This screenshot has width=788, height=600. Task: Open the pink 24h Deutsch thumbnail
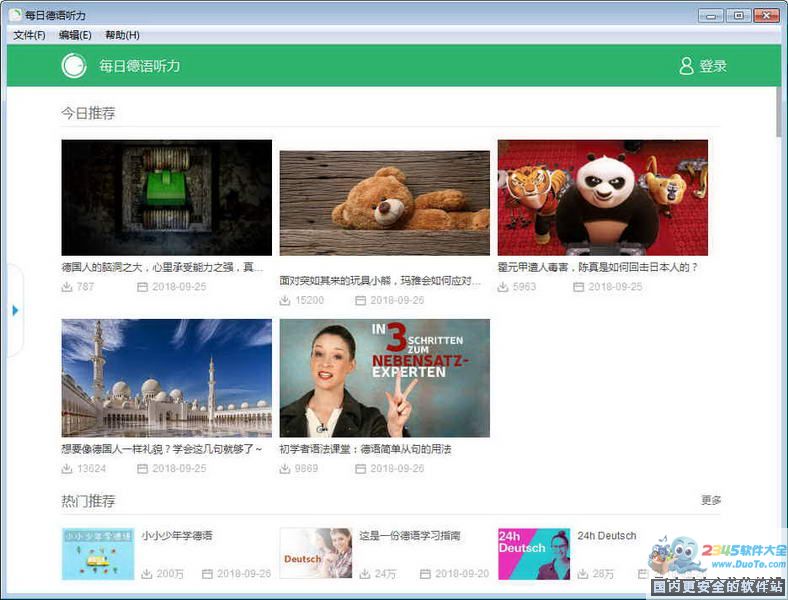[534, 554]
